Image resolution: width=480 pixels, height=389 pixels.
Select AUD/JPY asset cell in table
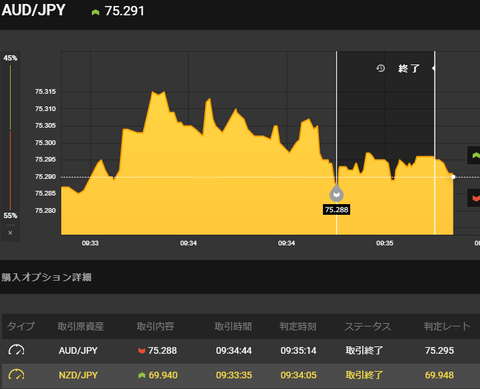click(78, 350)
